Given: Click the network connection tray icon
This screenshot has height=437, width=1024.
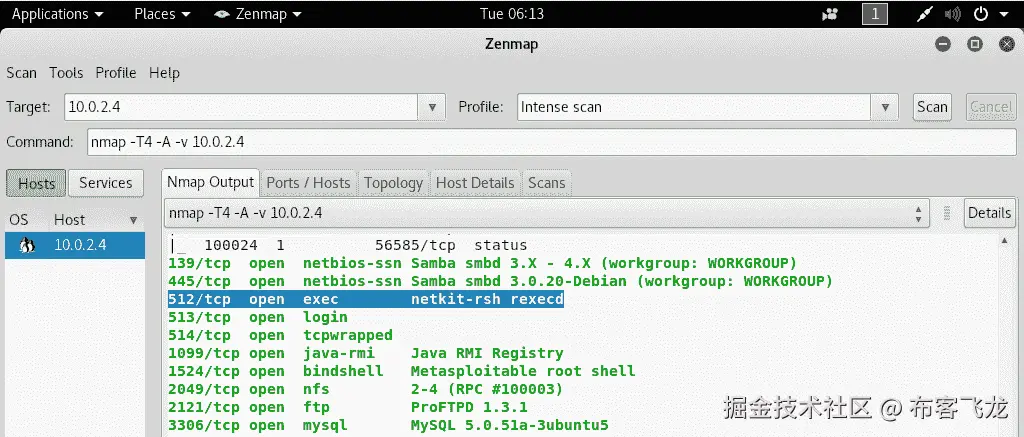Looking at the screenshot, I should pyautogui.click(x=925, y=14).
